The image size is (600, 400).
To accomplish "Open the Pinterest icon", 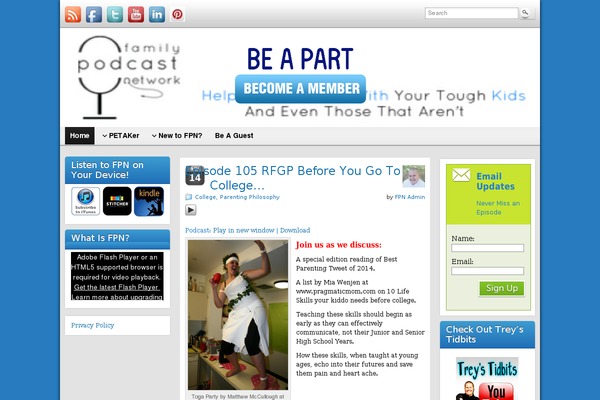I will pos(177,15).
